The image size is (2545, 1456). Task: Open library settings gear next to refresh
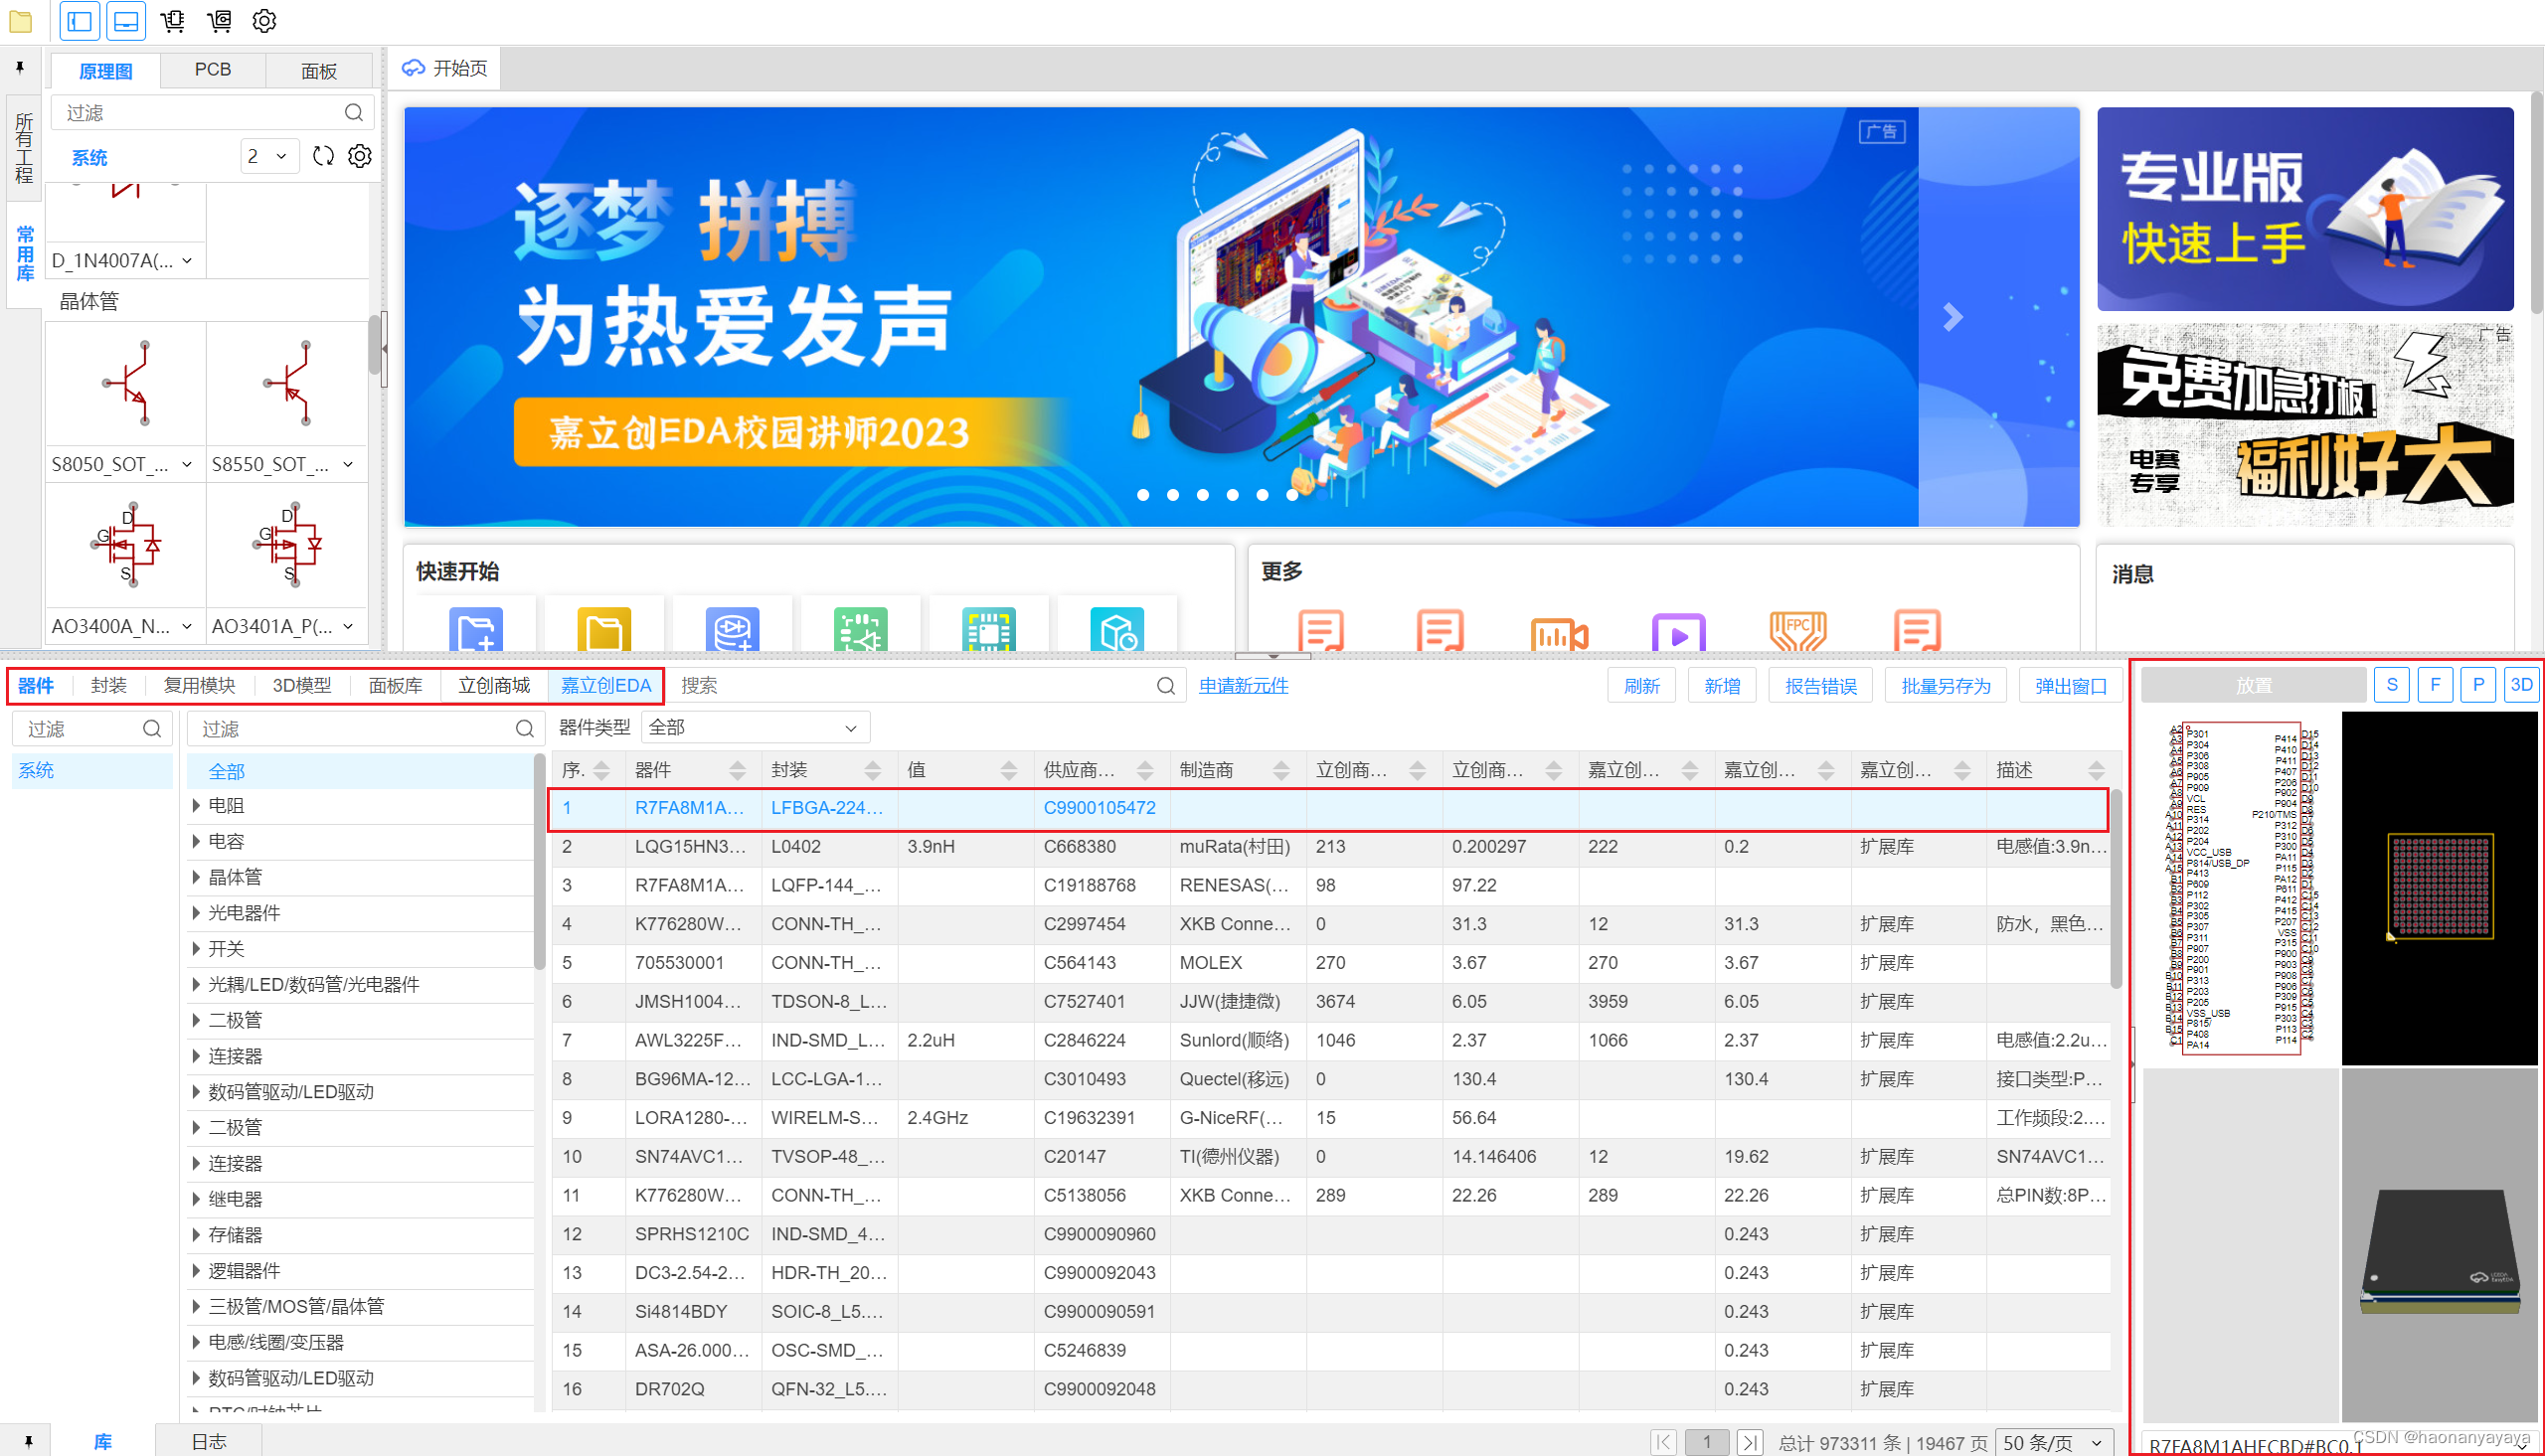(360, 156)
